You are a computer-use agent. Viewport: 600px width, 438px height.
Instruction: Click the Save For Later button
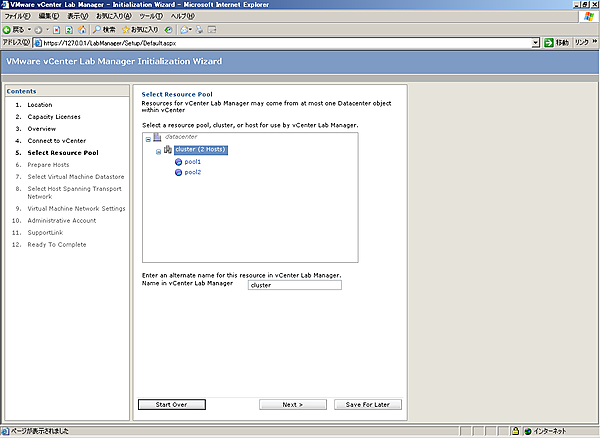click(368, 404)
